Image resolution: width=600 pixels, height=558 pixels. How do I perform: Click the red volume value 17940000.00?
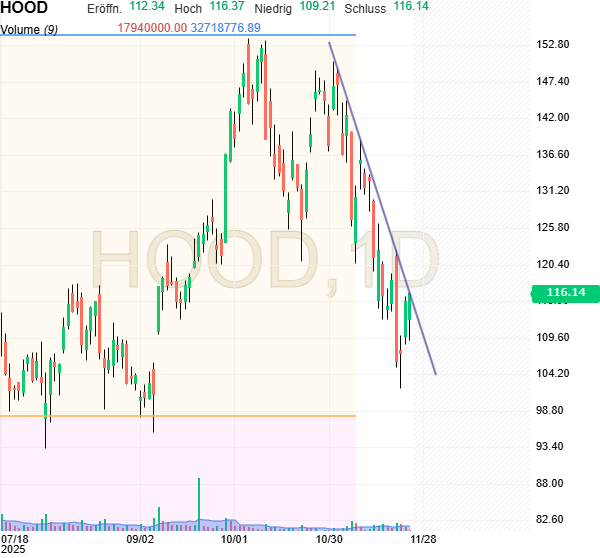[x=152, y=28]
